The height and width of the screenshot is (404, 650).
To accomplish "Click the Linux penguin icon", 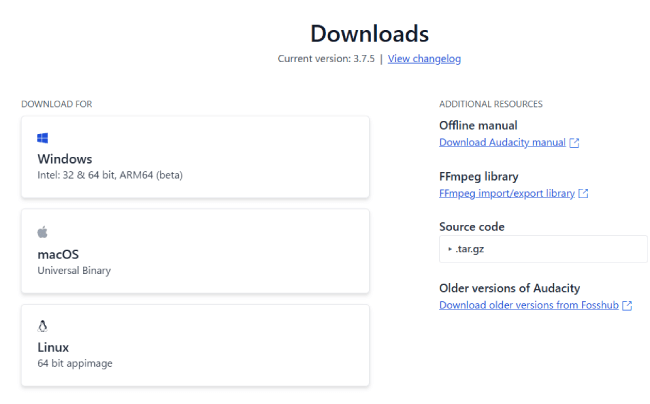I will pos(42,327).
